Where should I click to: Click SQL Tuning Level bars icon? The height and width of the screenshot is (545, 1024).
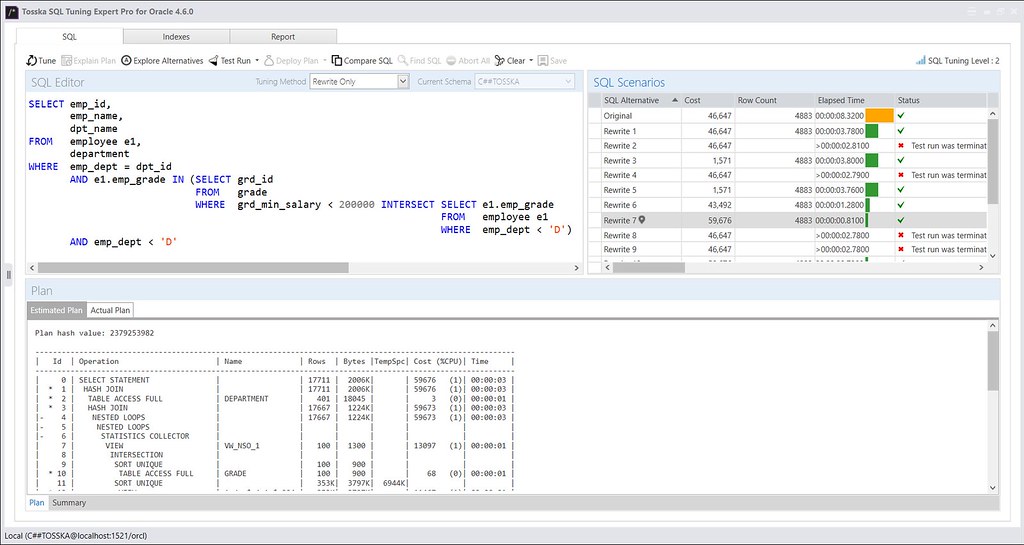pos(920,60)
